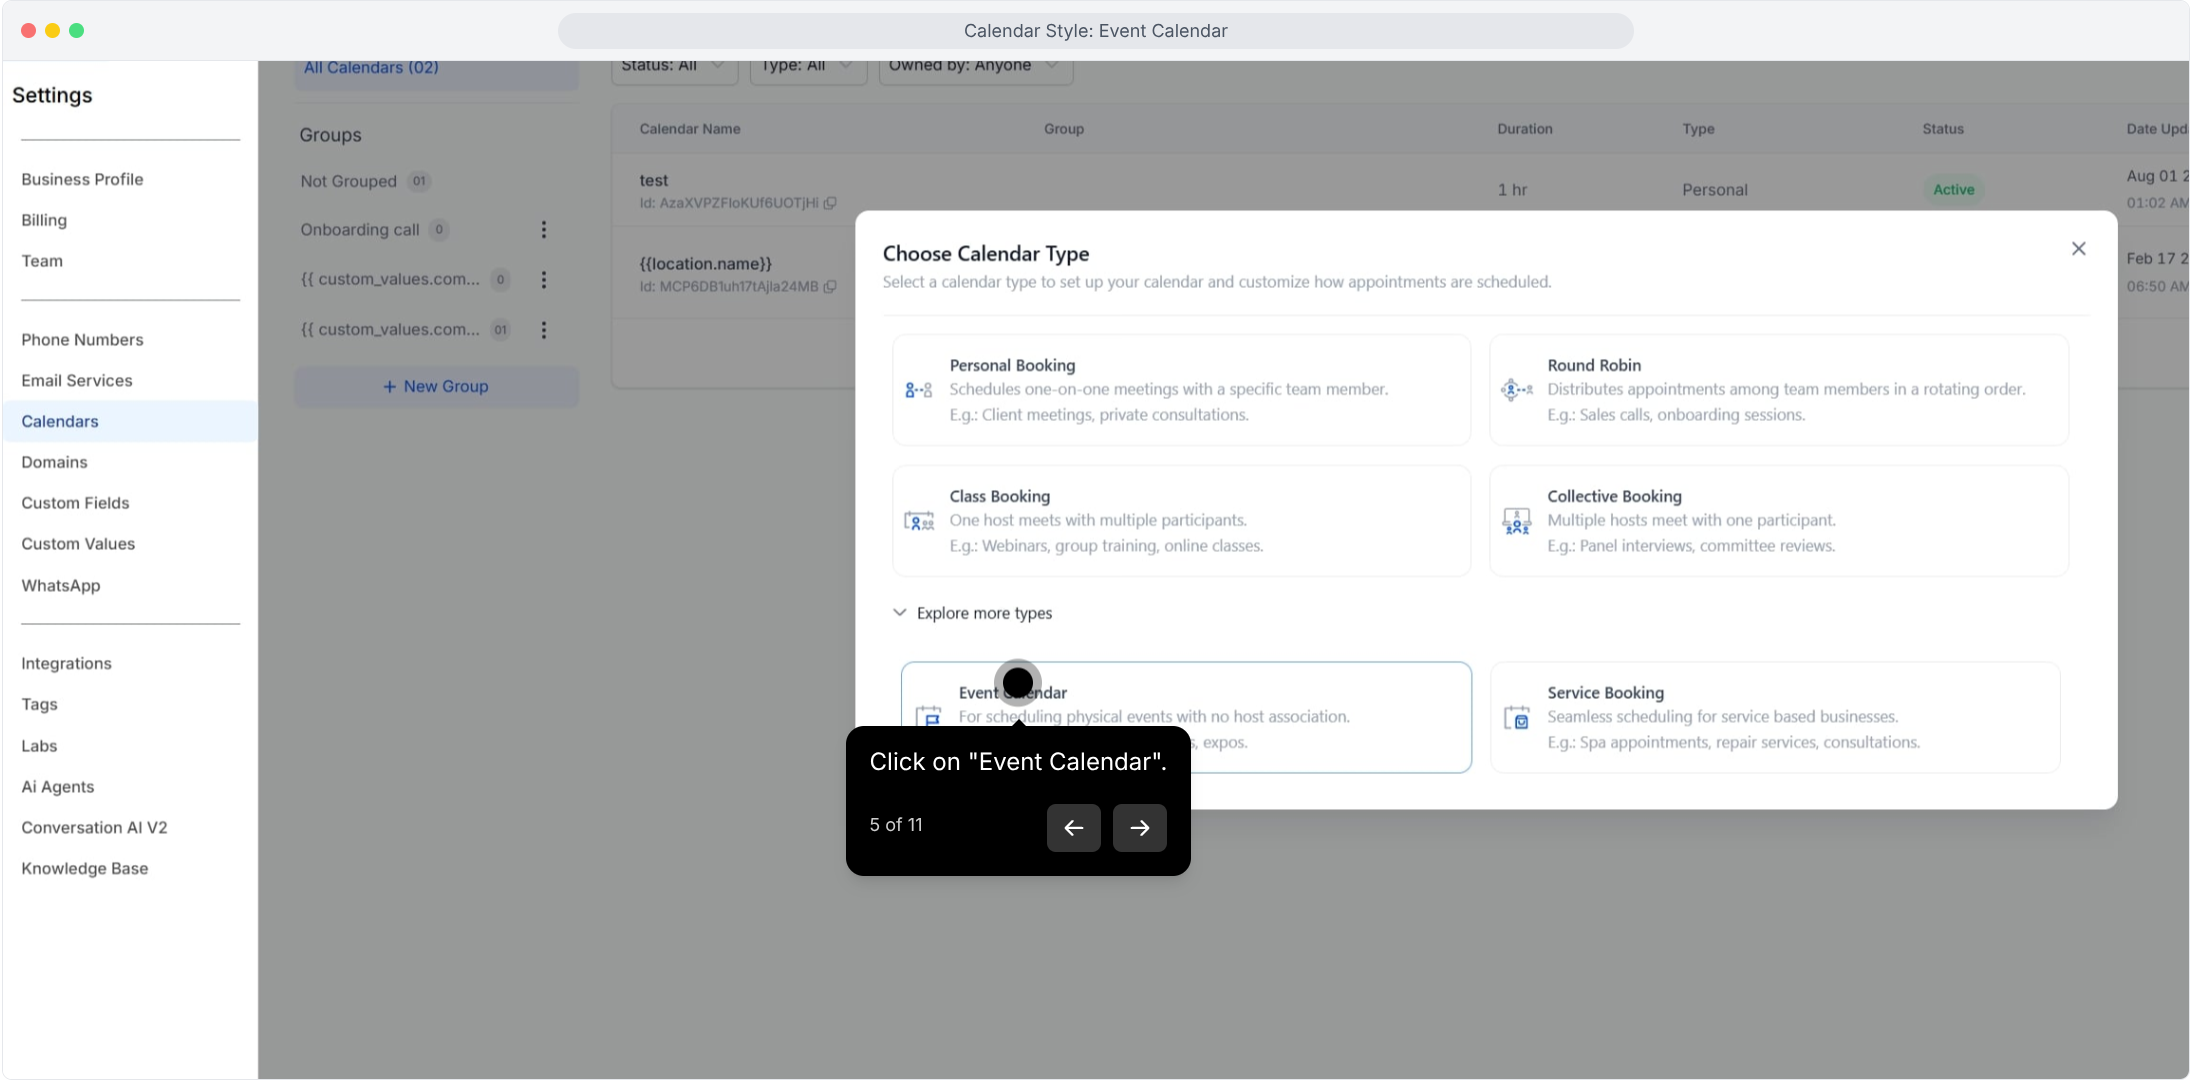Open the Owned by: Anyone dropdown

pos(974,67)
